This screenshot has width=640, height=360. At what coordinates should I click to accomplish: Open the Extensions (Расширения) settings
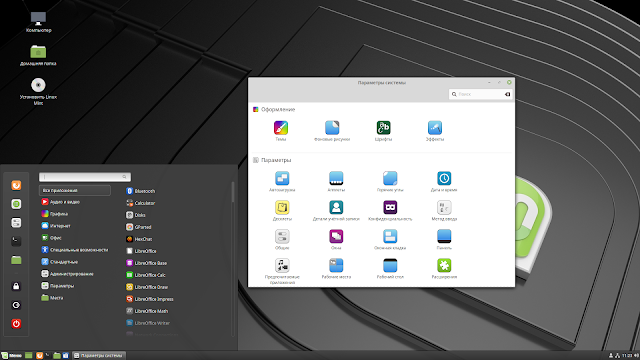[x=444, y=268]
